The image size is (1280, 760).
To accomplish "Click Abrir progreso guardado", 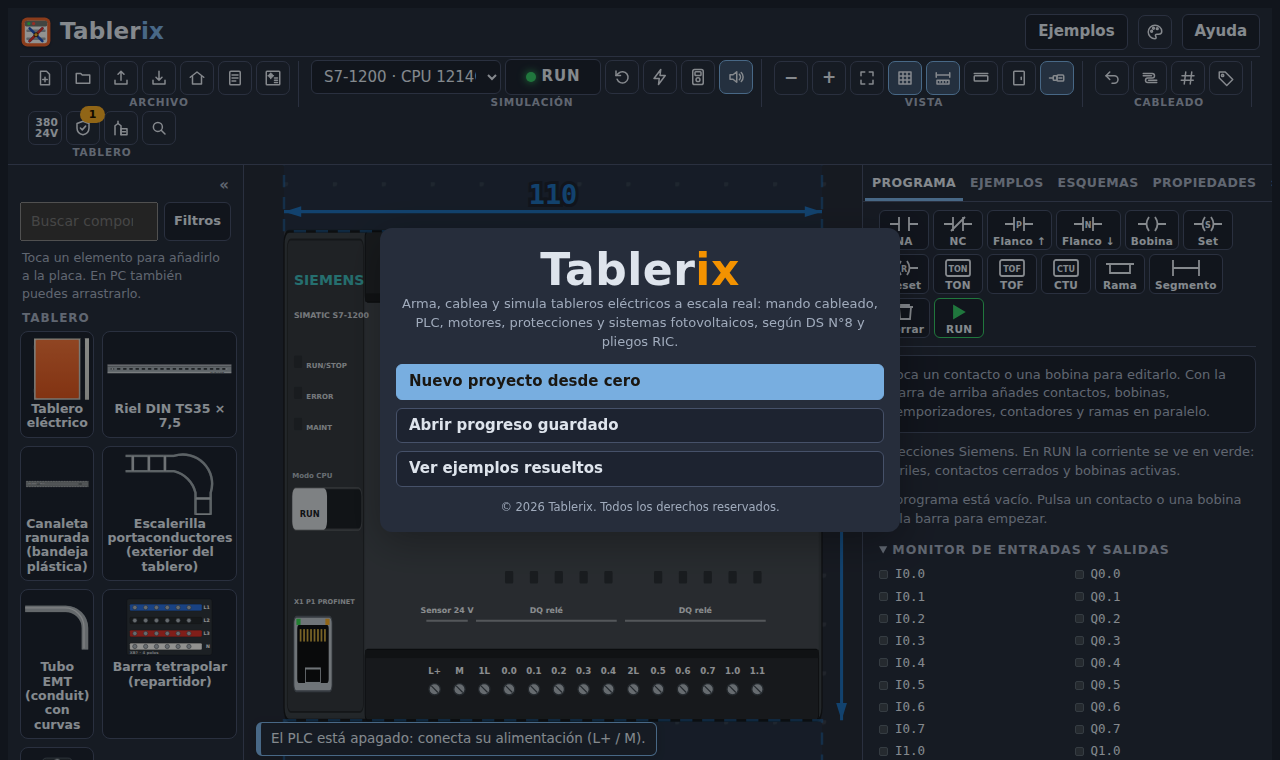I will tap(640, 425).
